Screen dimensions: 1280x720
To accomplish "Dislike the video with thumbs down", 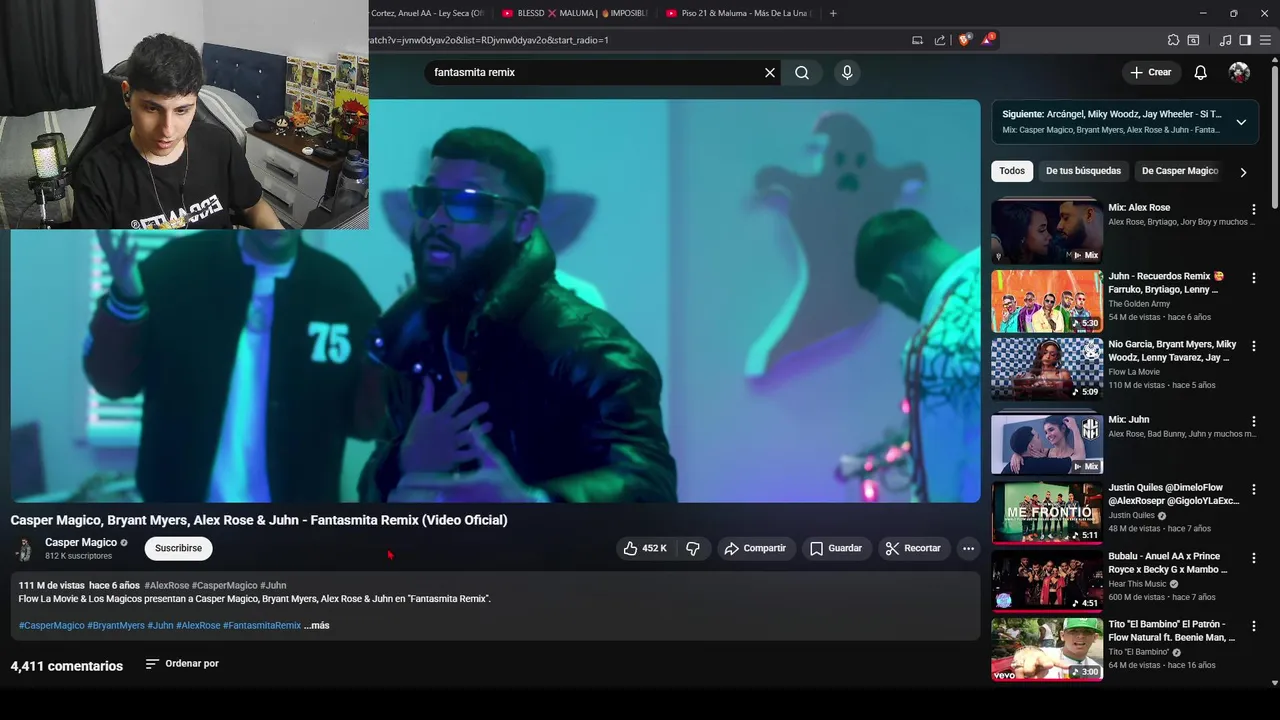I will click(693, 548).
